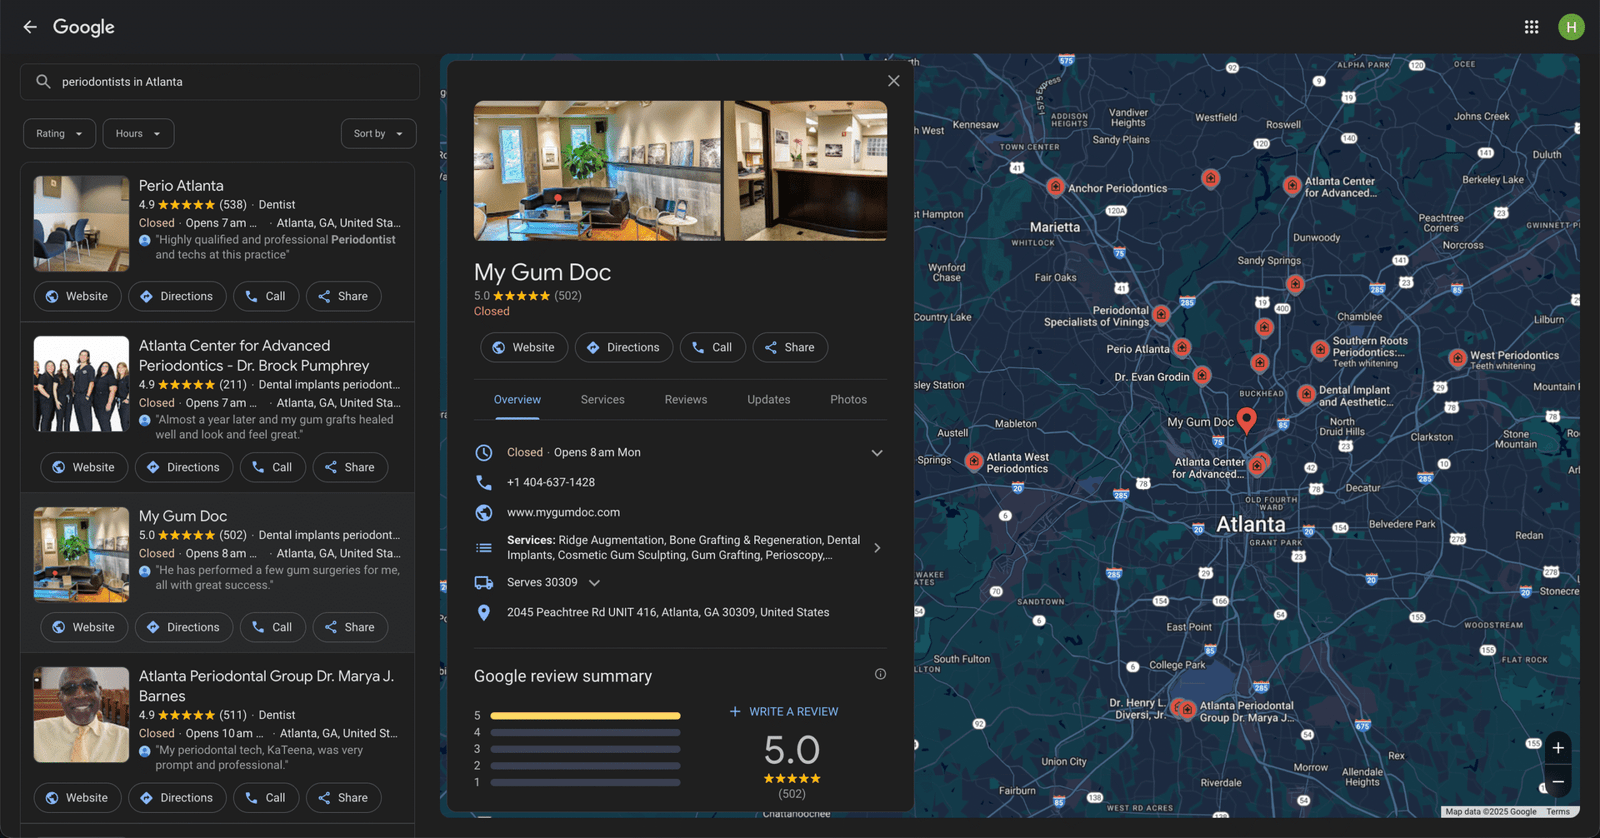Image resolution: width=1600 pixels, height=838 pixels.
Task: Expand the opening hours chevron
Action: pyautogui.click(x=877, y=453)
